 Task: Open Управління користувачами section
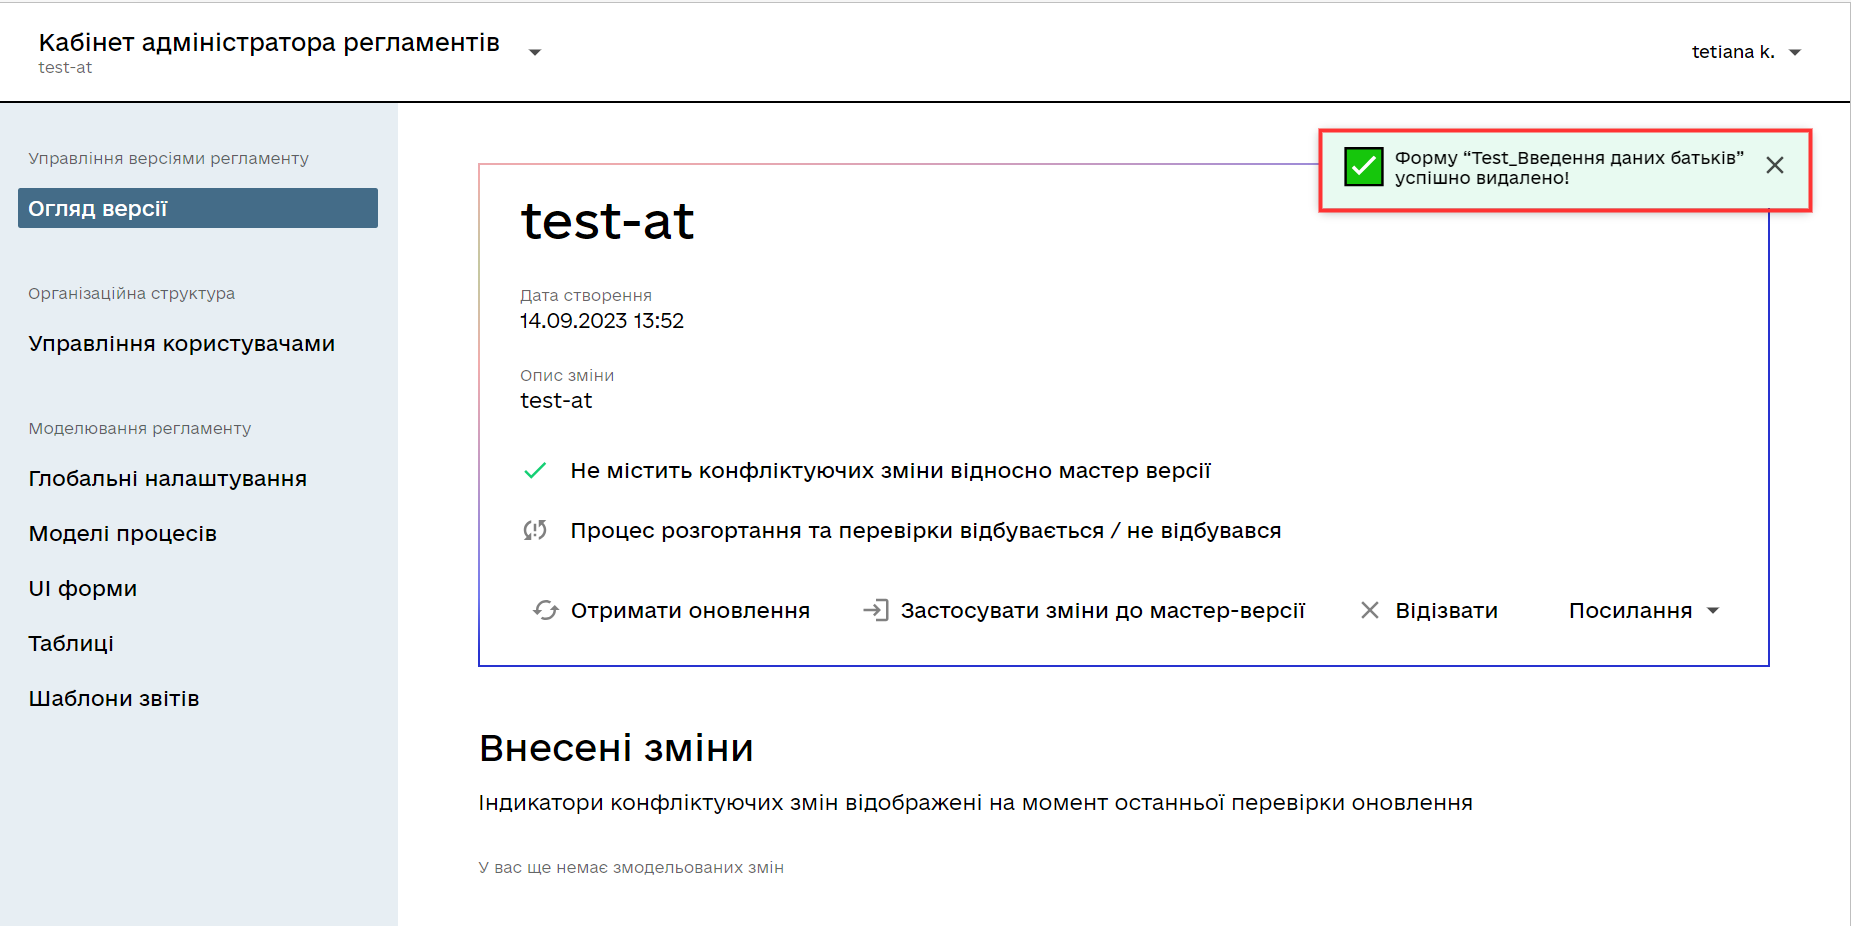(x=182, y=344)
